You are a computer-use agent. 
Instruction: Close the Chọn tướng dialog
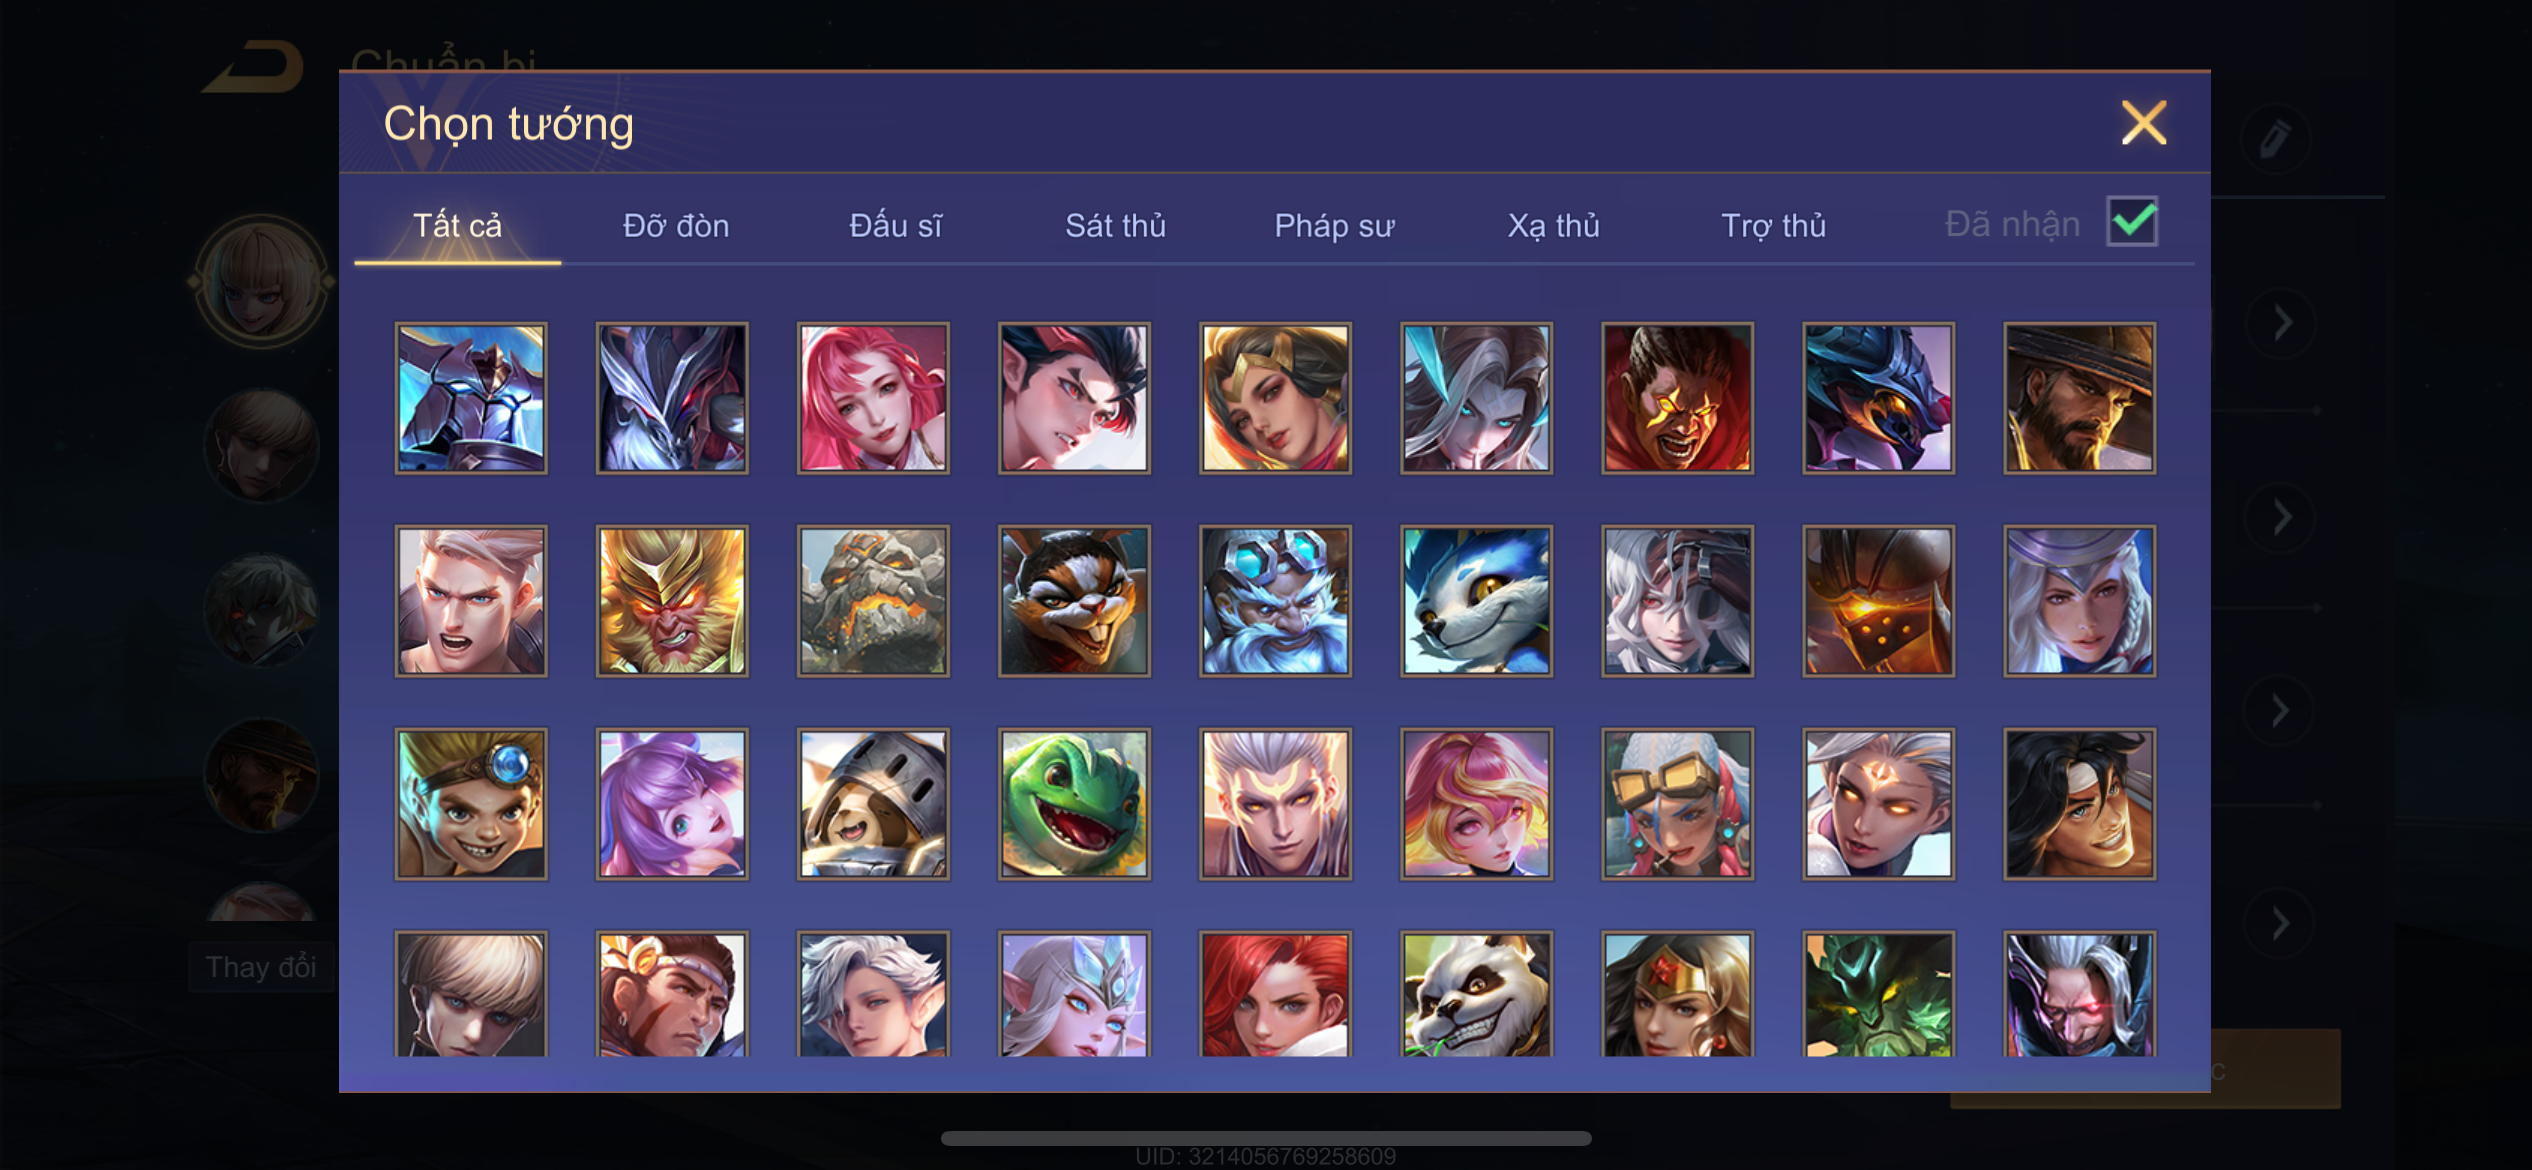[x=2144, y=123]
